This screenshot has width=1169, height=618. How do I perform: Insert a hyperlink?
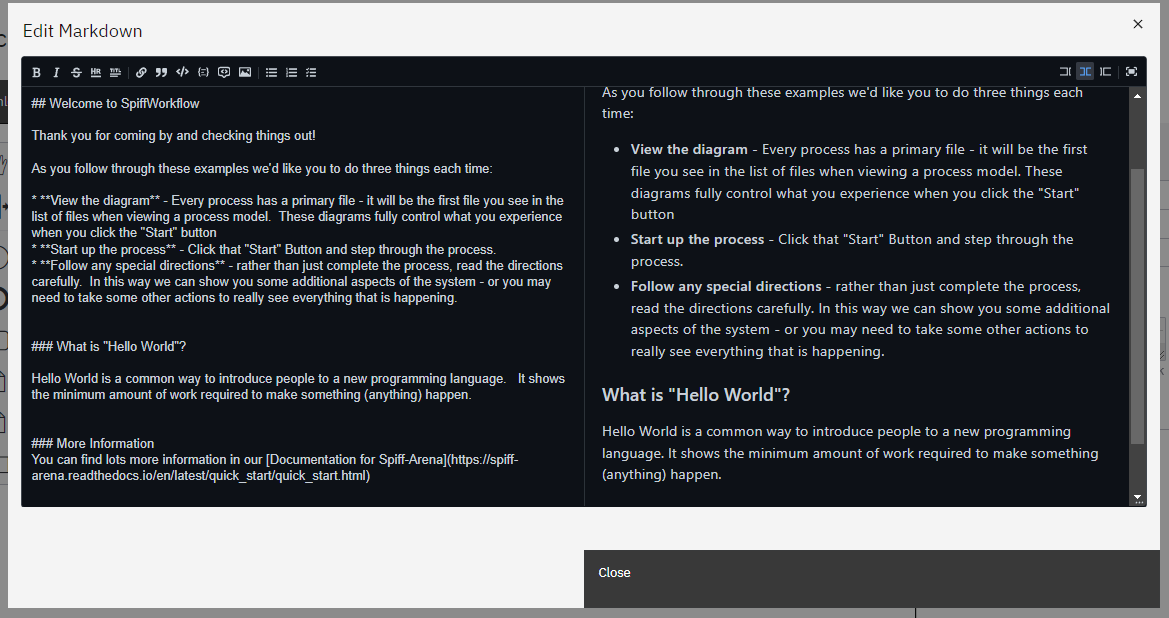142,71
